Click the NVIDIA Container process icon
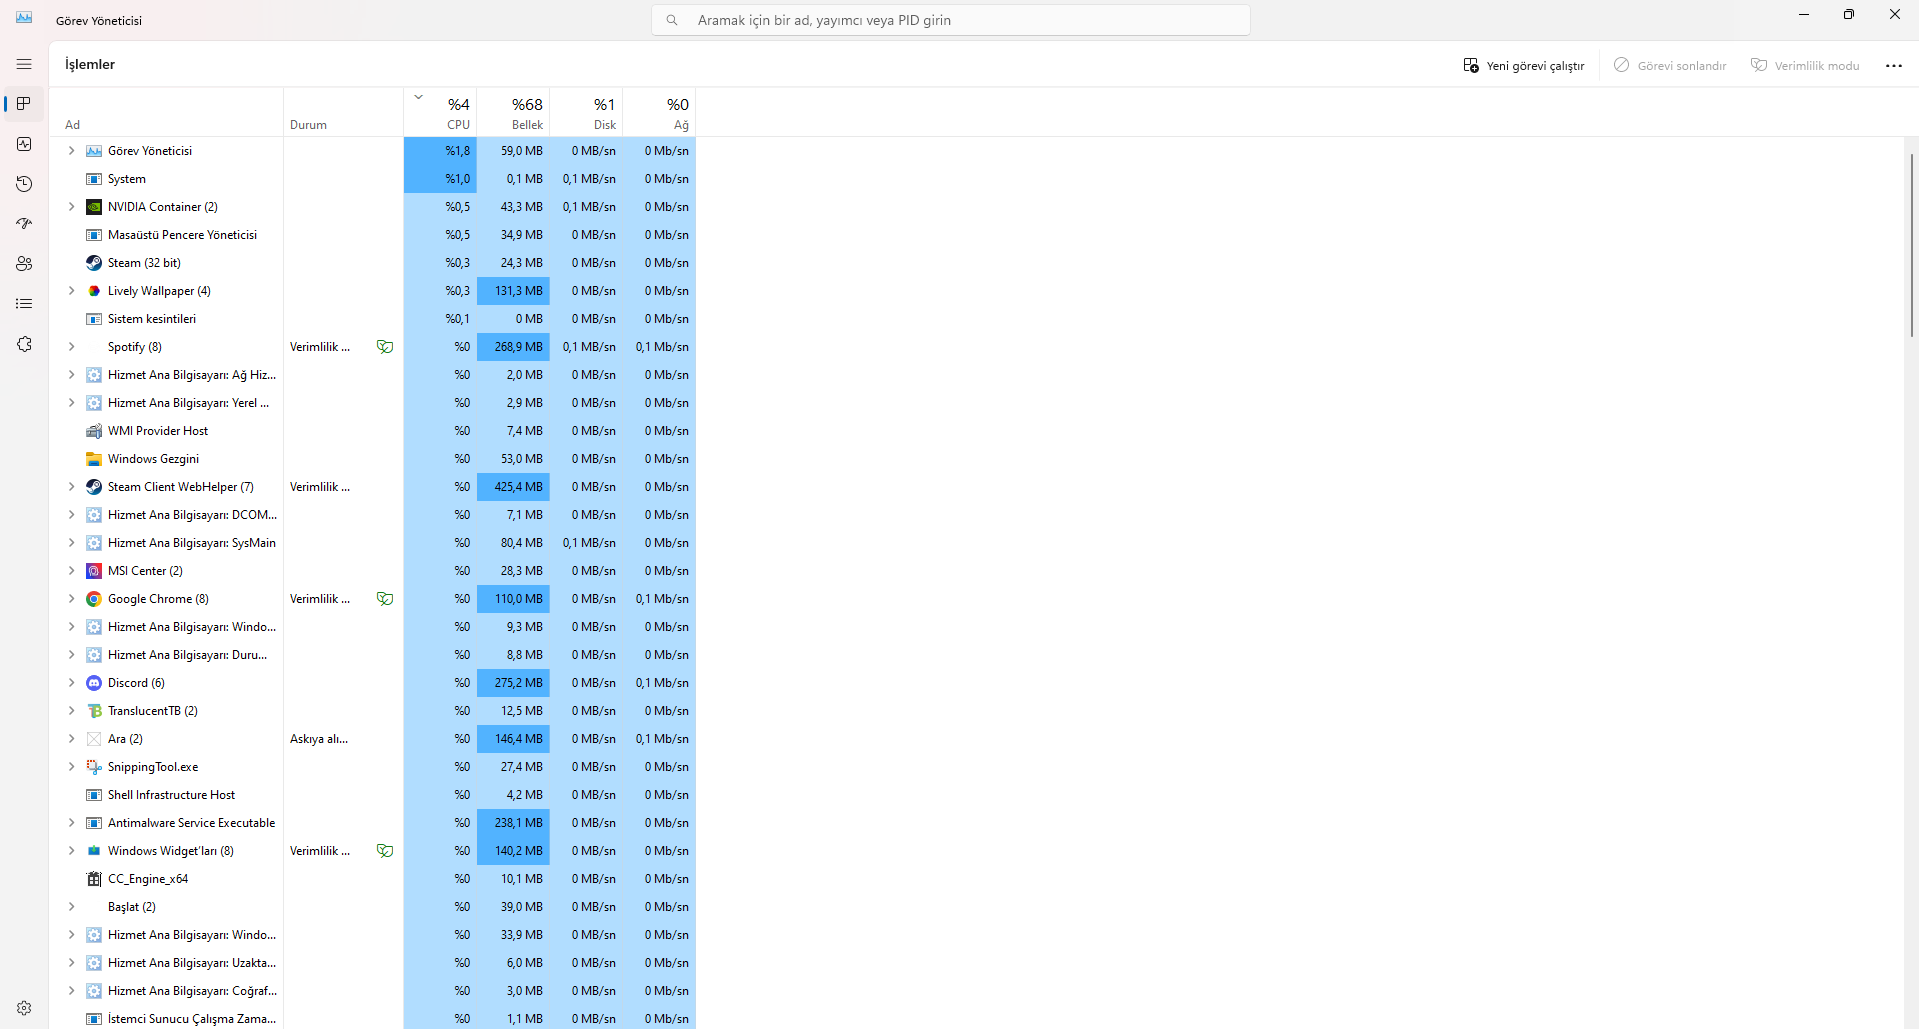 tap(94, 207)
